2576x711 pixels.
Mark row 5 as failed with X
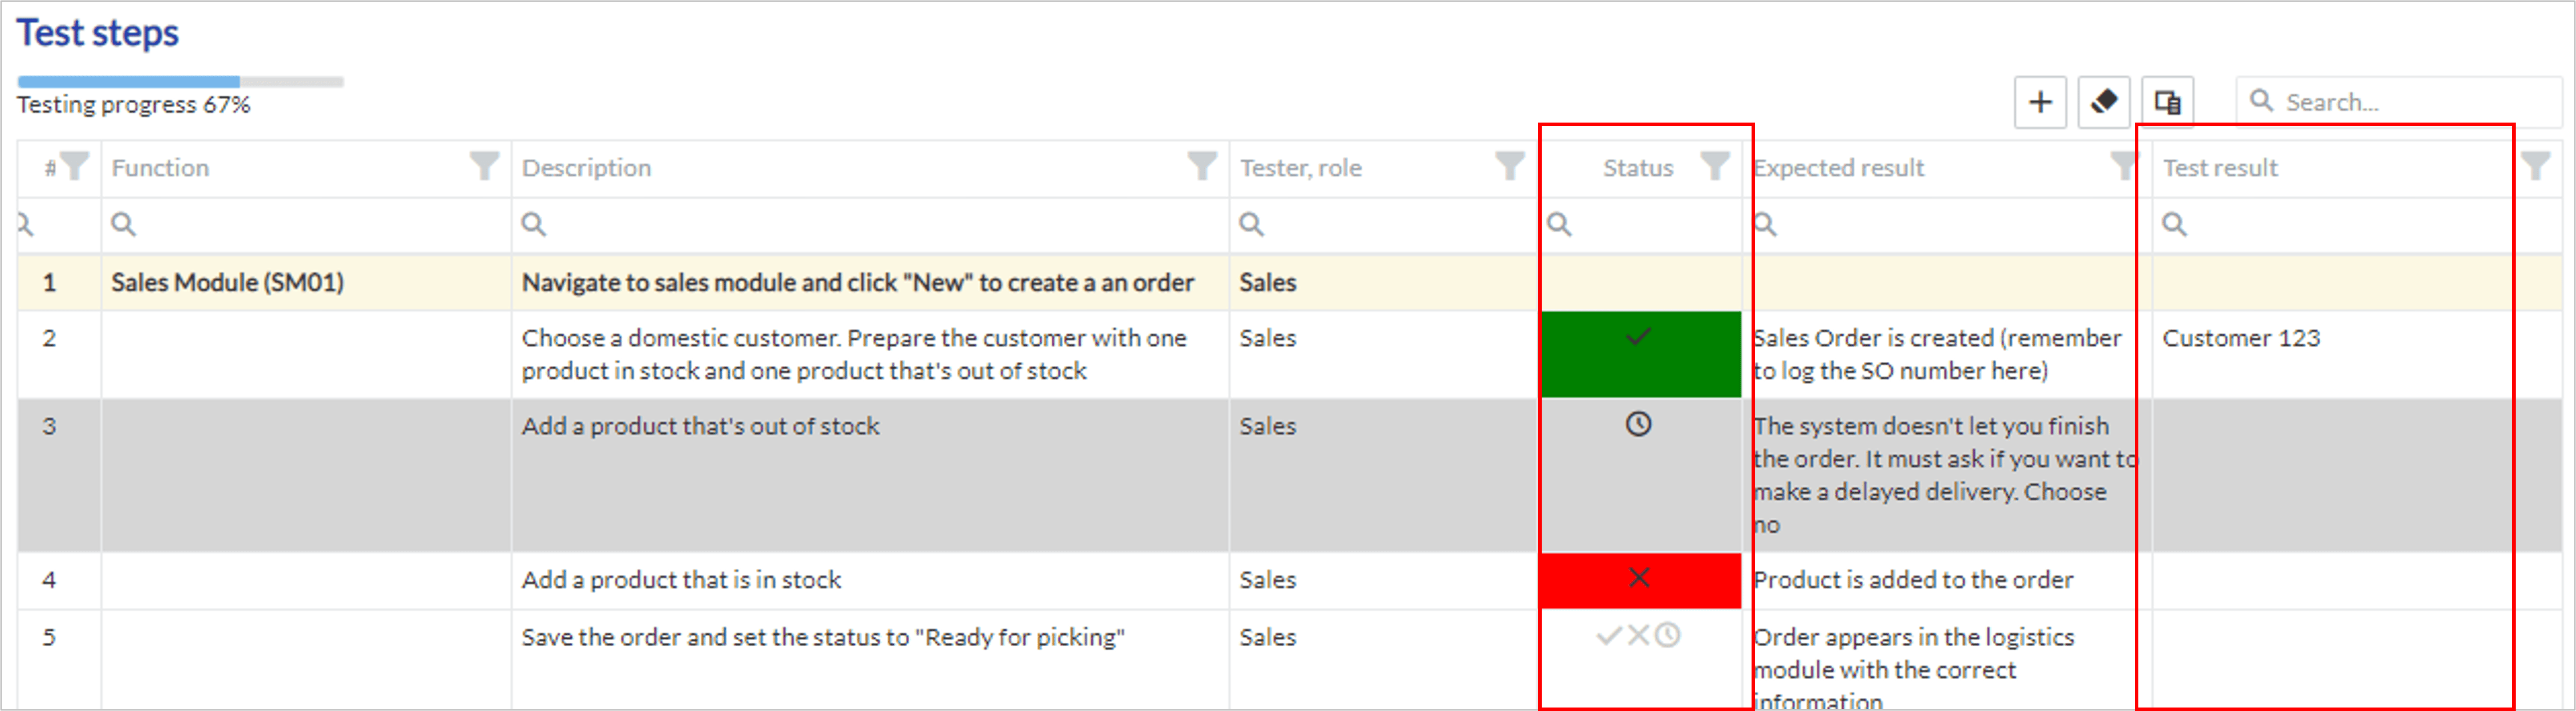click(1638, 635)
